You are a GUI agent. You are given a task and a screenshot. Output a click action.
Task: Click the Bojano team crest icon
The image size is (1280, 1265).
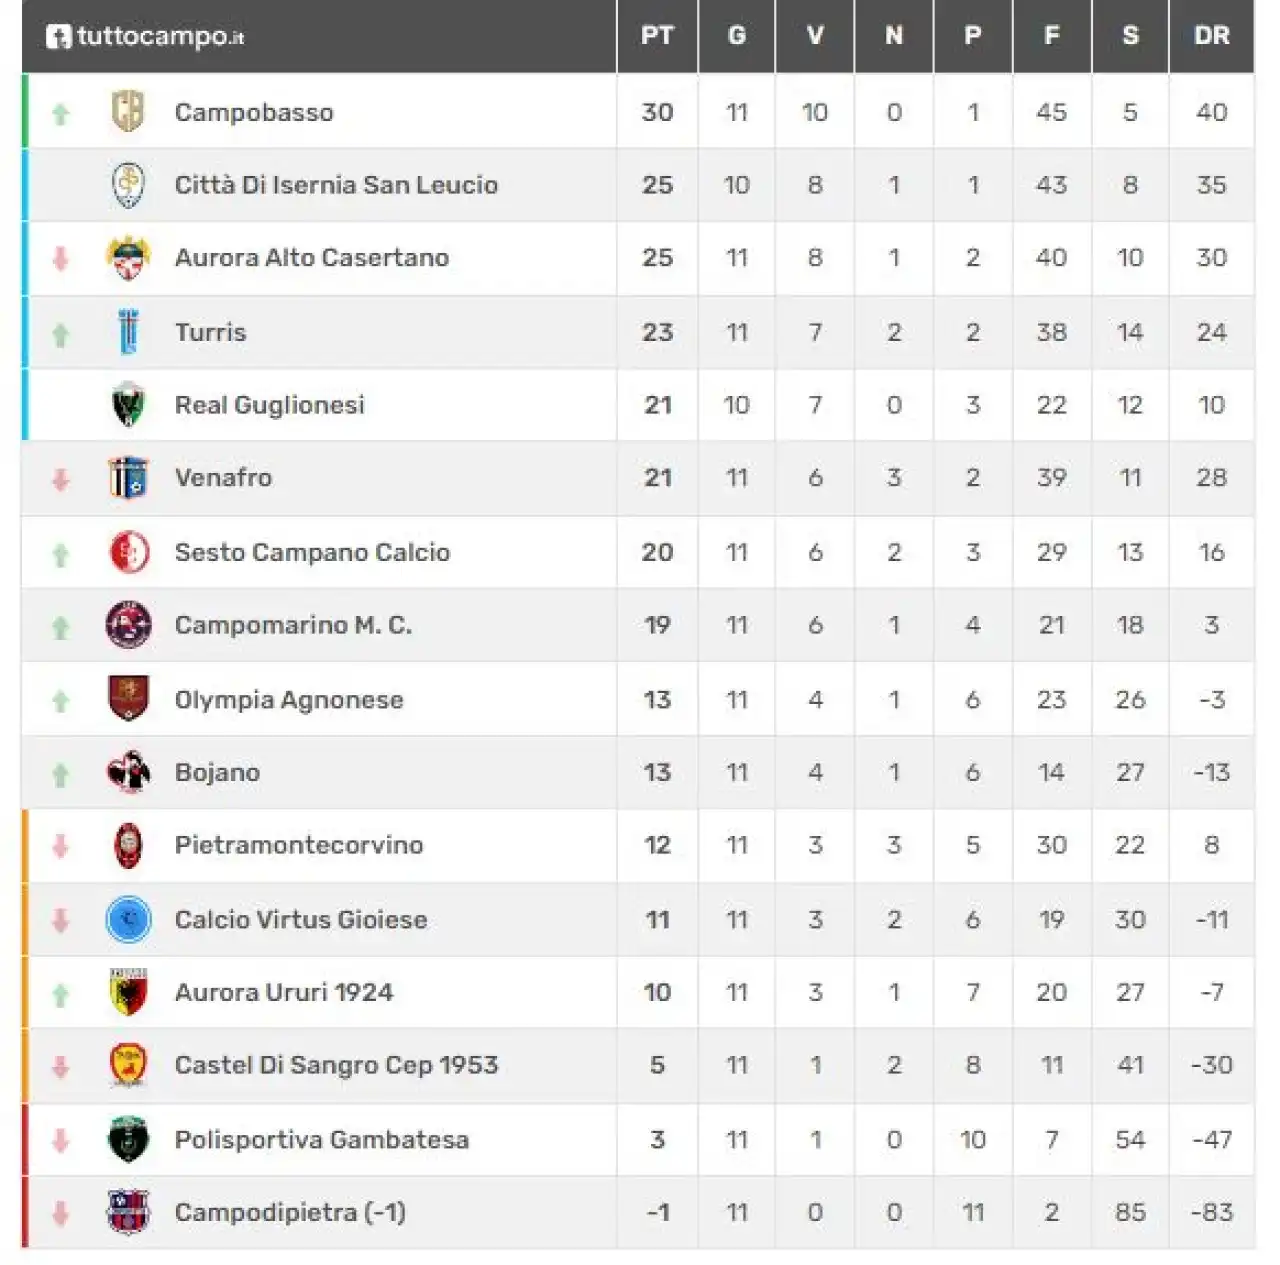click(128, 772)
